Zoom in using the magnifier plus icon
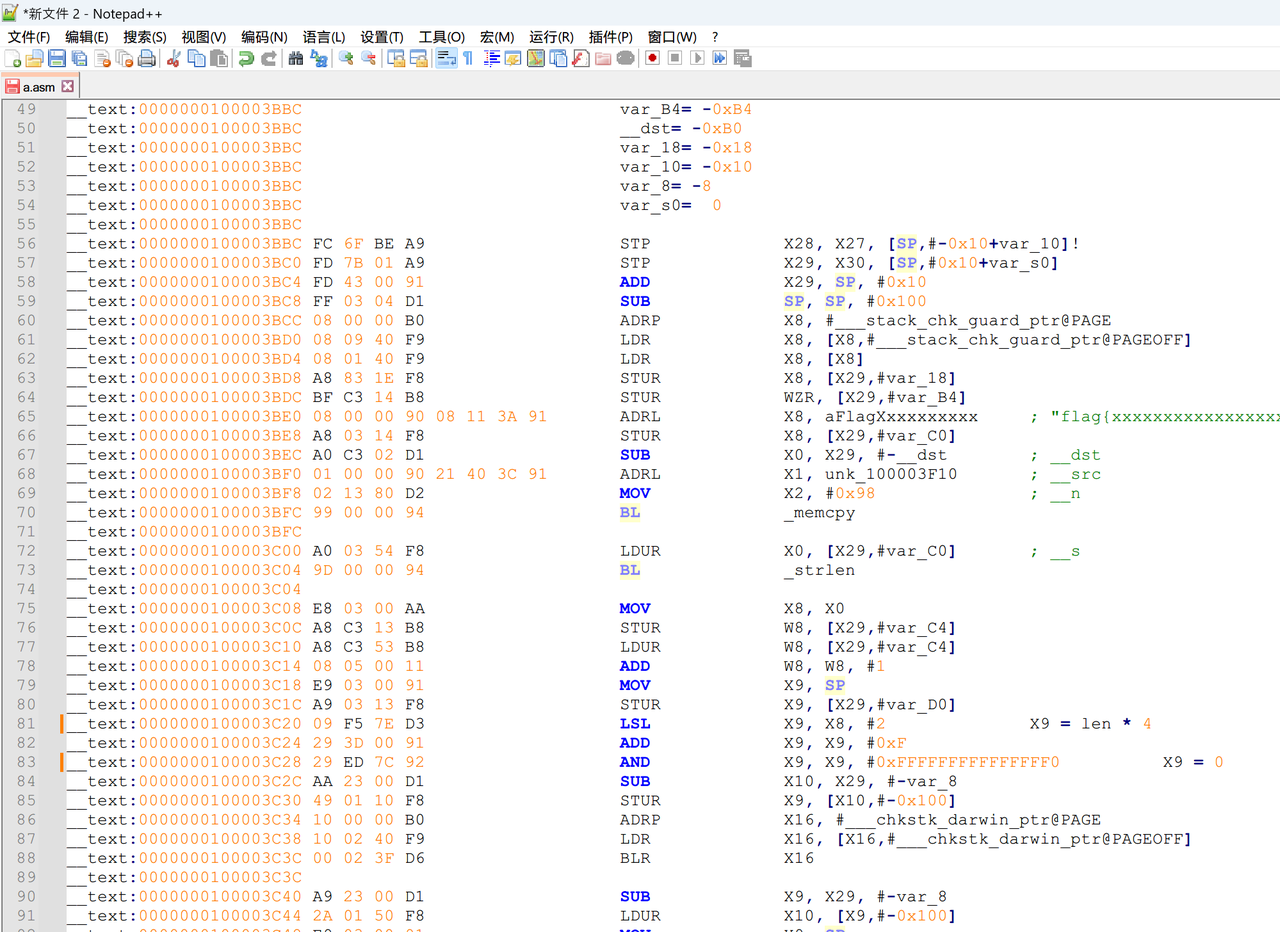The width and height of the screenshot is (1280, 932). pyautogui.click(x=346, y=59)
